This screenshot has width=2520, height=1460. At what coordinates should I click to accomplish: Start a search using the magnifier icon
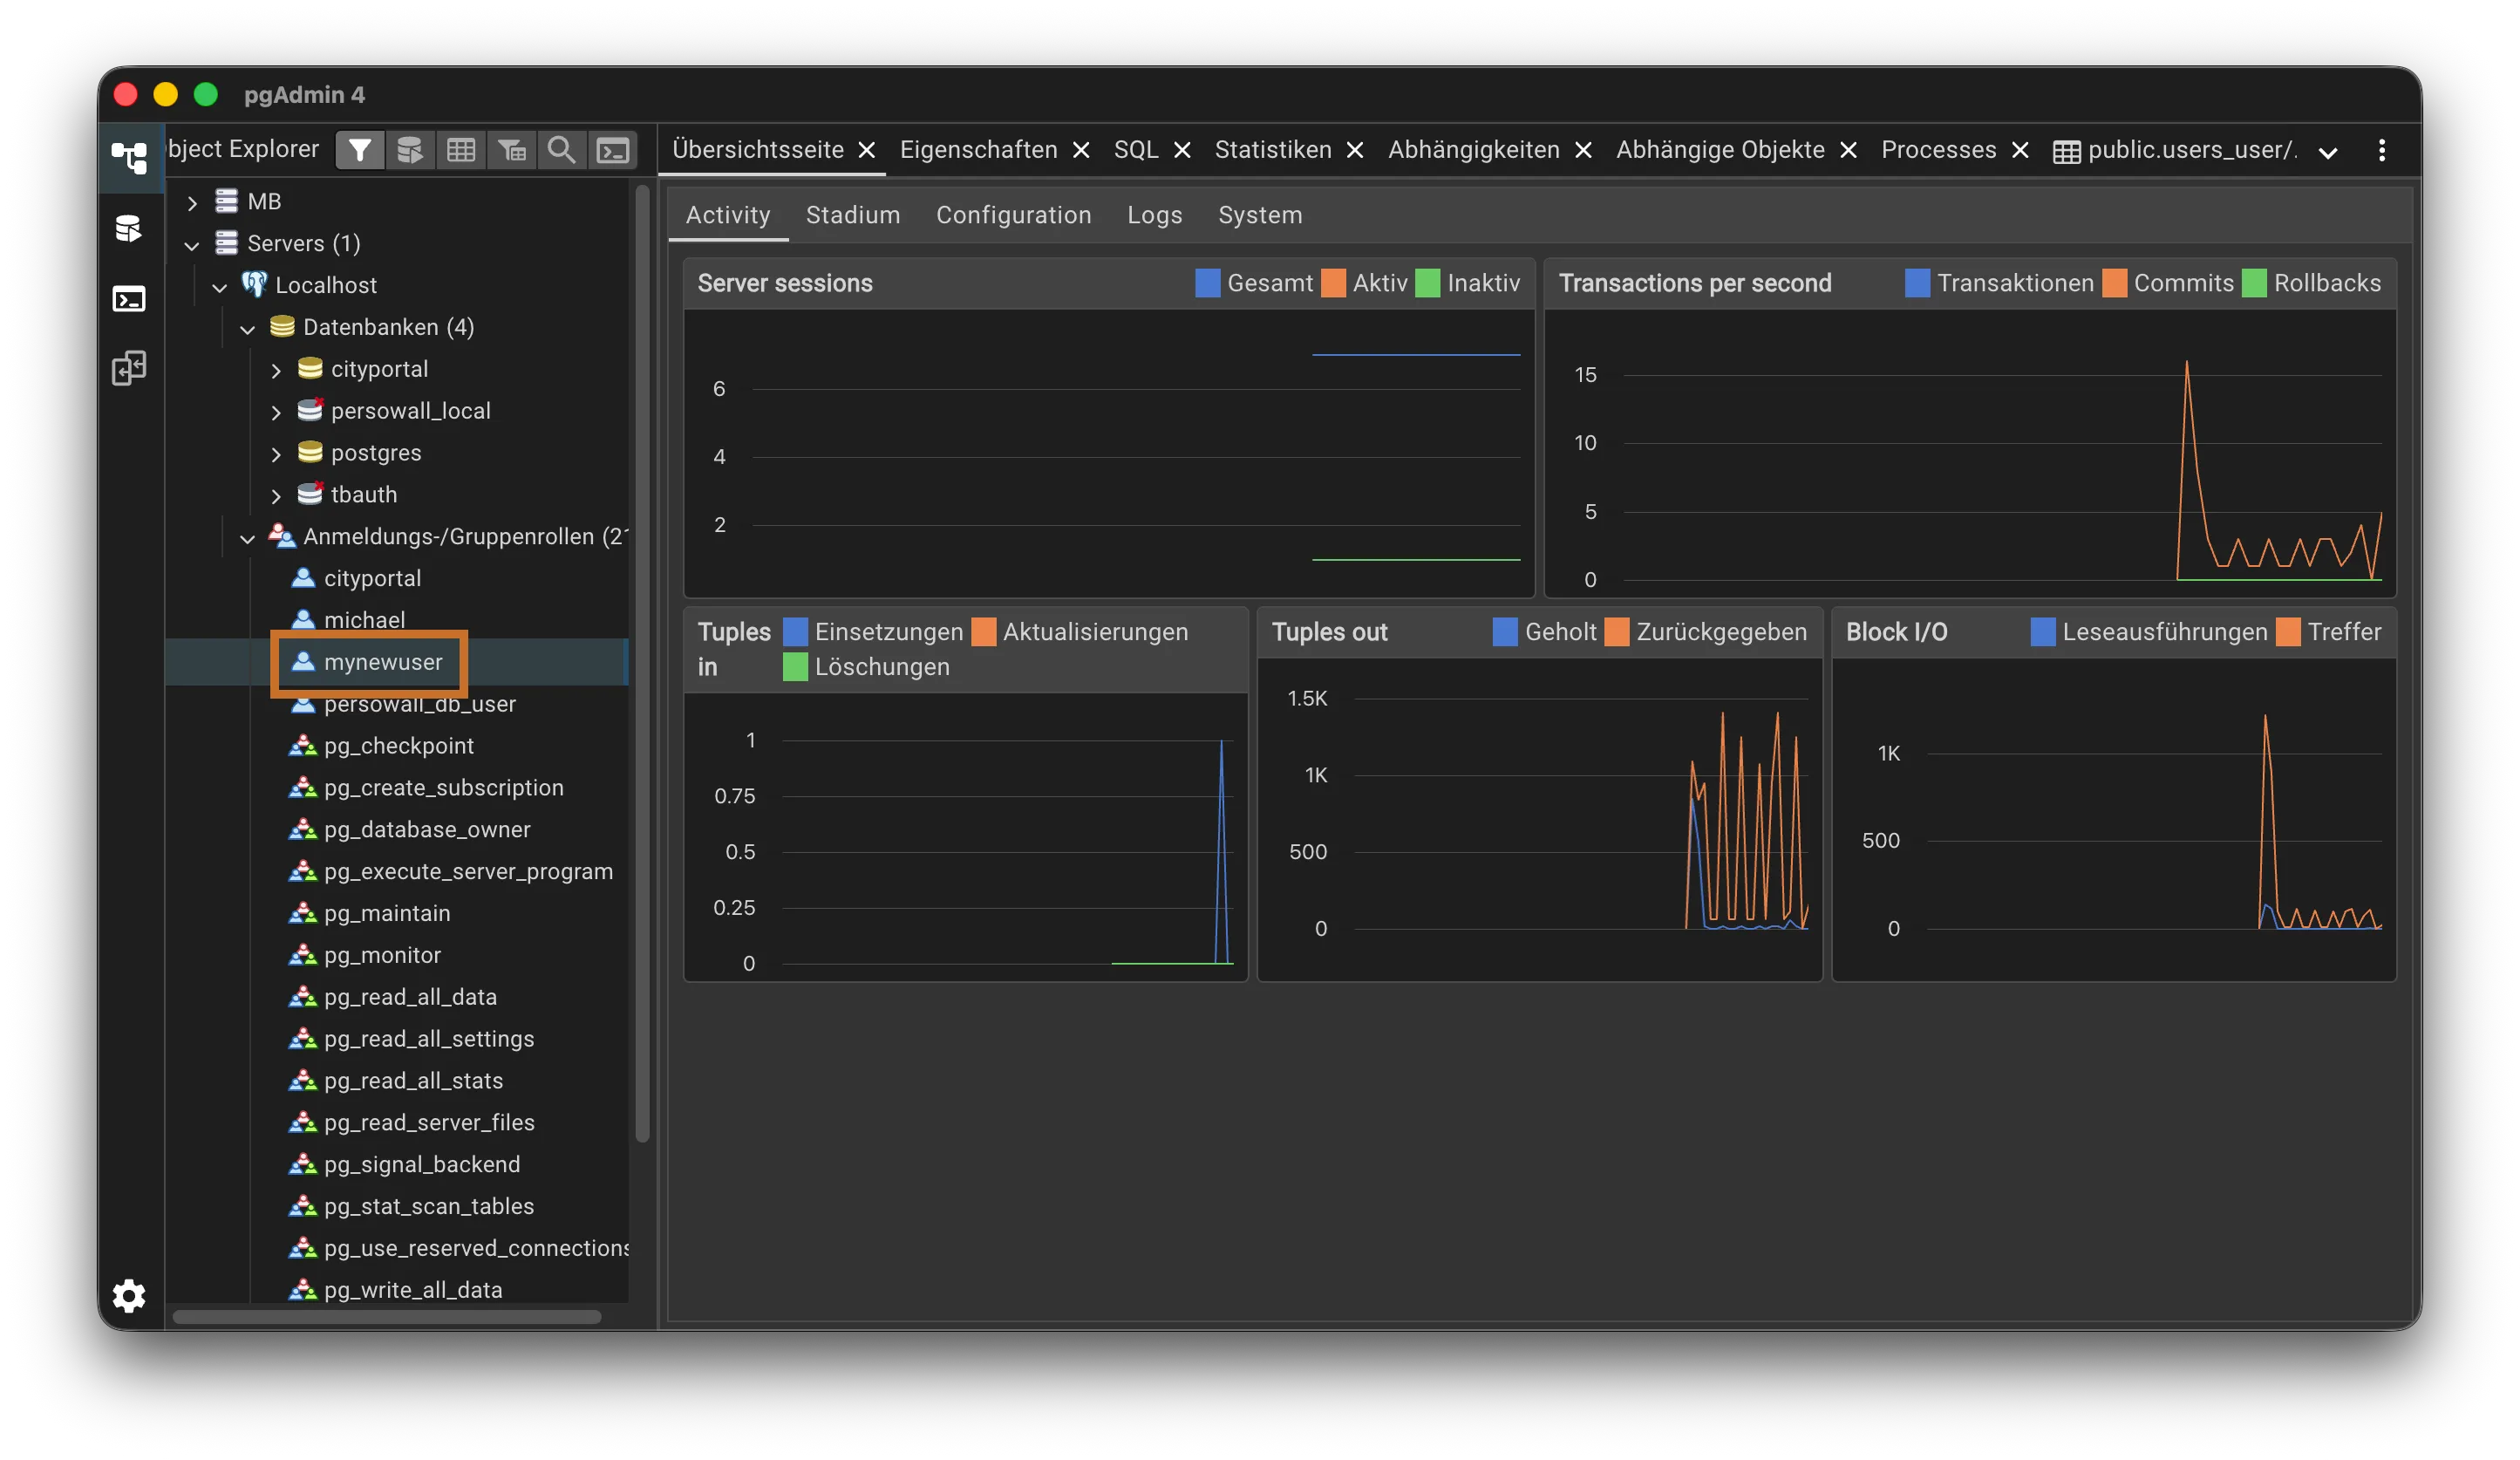[562, 150]
